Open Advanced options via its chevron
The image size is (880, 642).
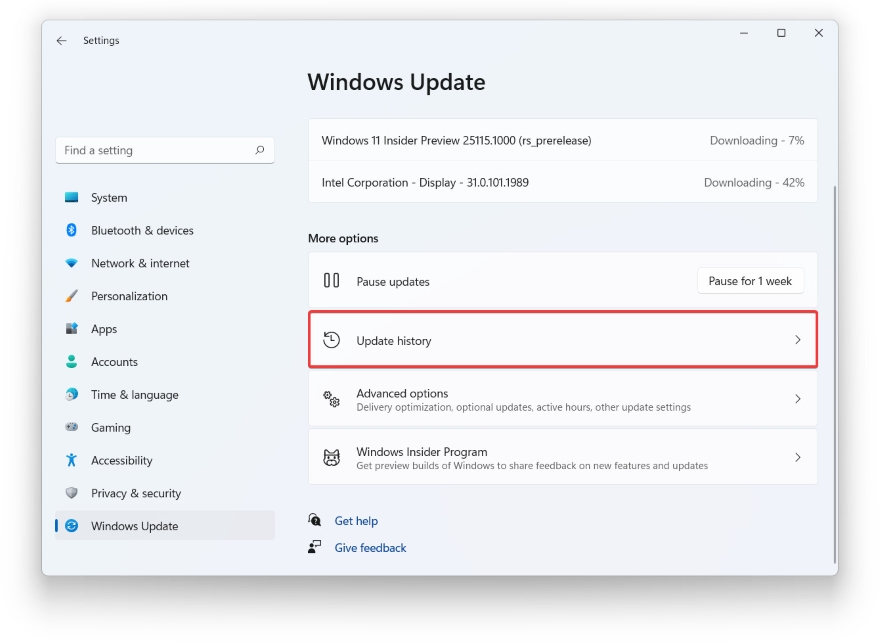coord(797,399)
